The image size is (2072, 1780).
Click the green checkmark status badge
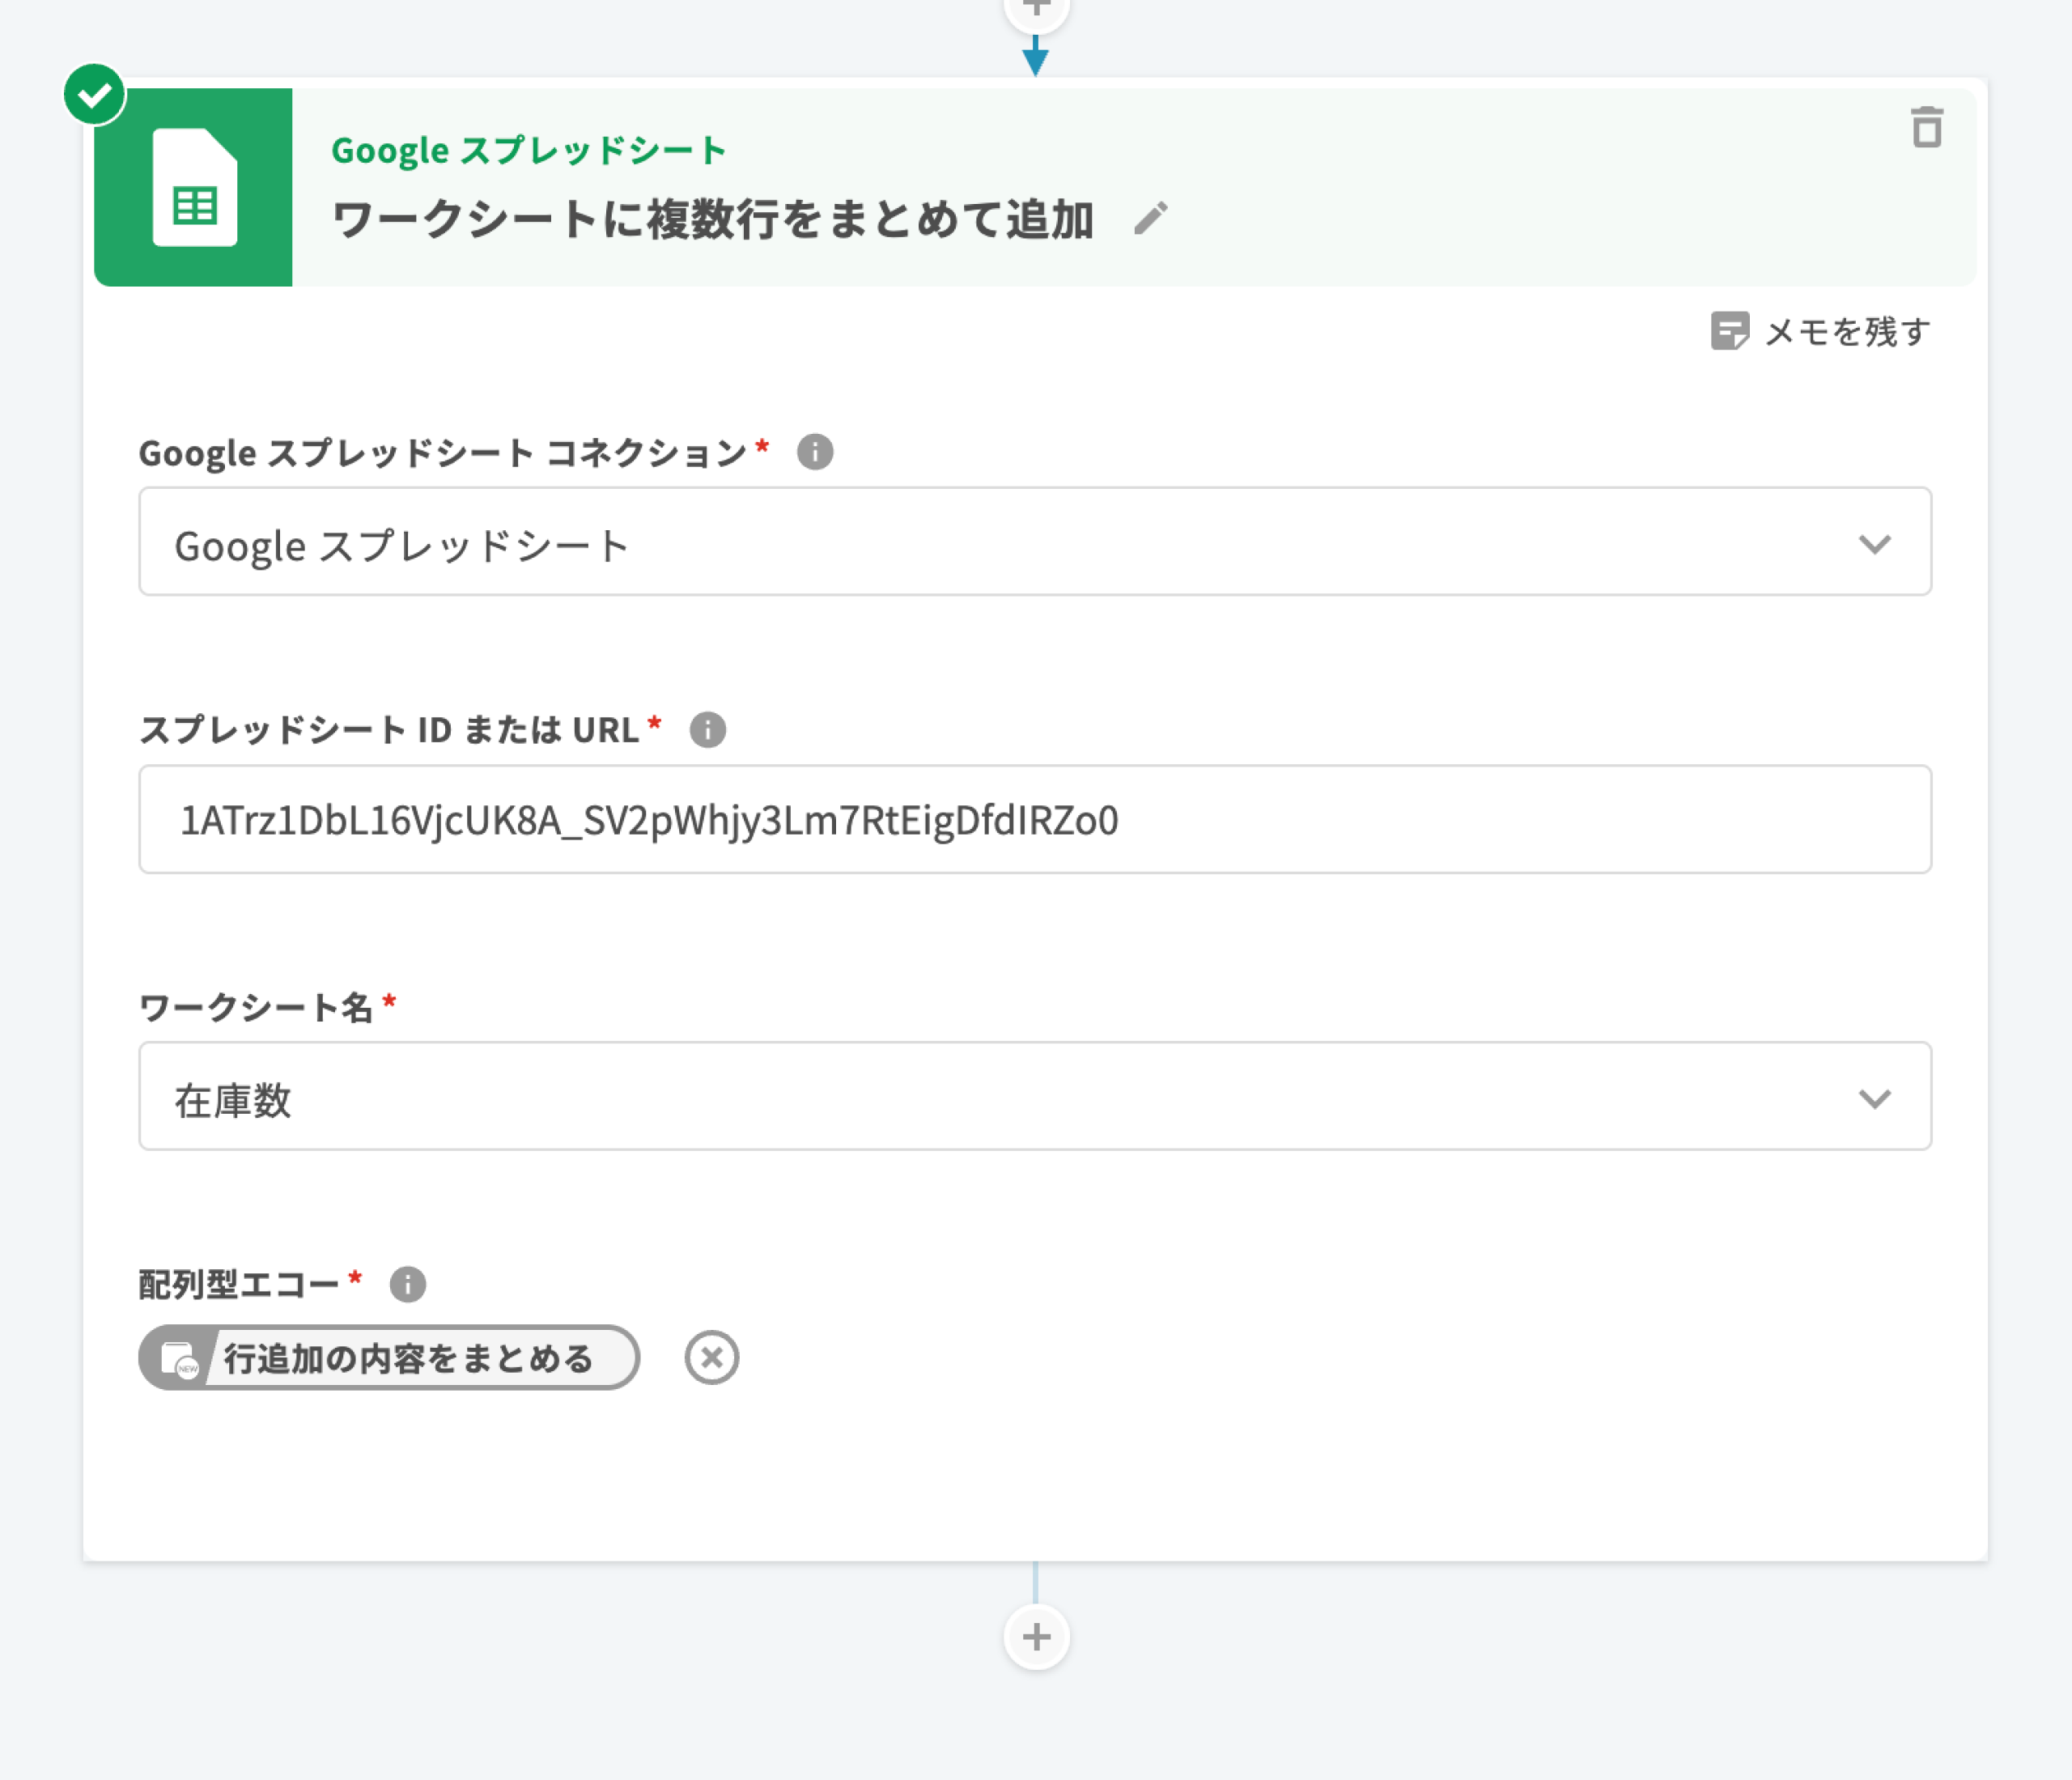coord(94,95)
